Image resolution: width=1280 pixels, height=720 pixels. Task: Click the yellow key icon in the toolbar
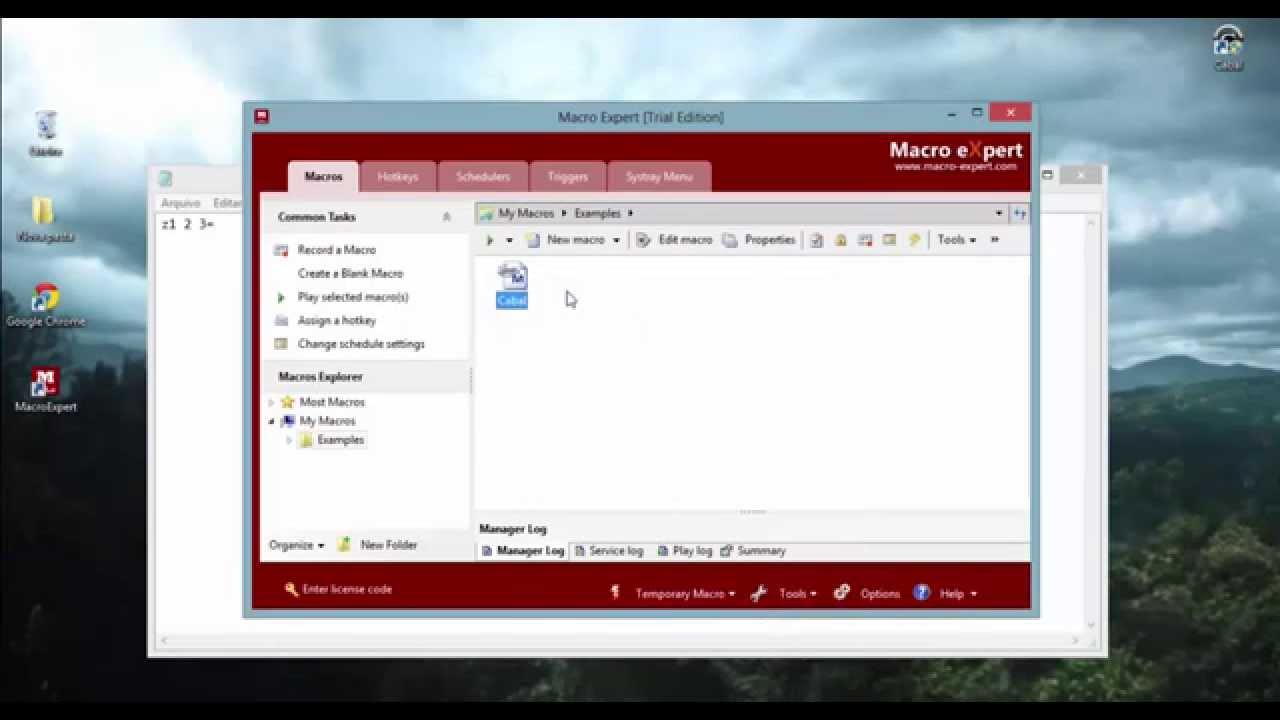[914, 240]
